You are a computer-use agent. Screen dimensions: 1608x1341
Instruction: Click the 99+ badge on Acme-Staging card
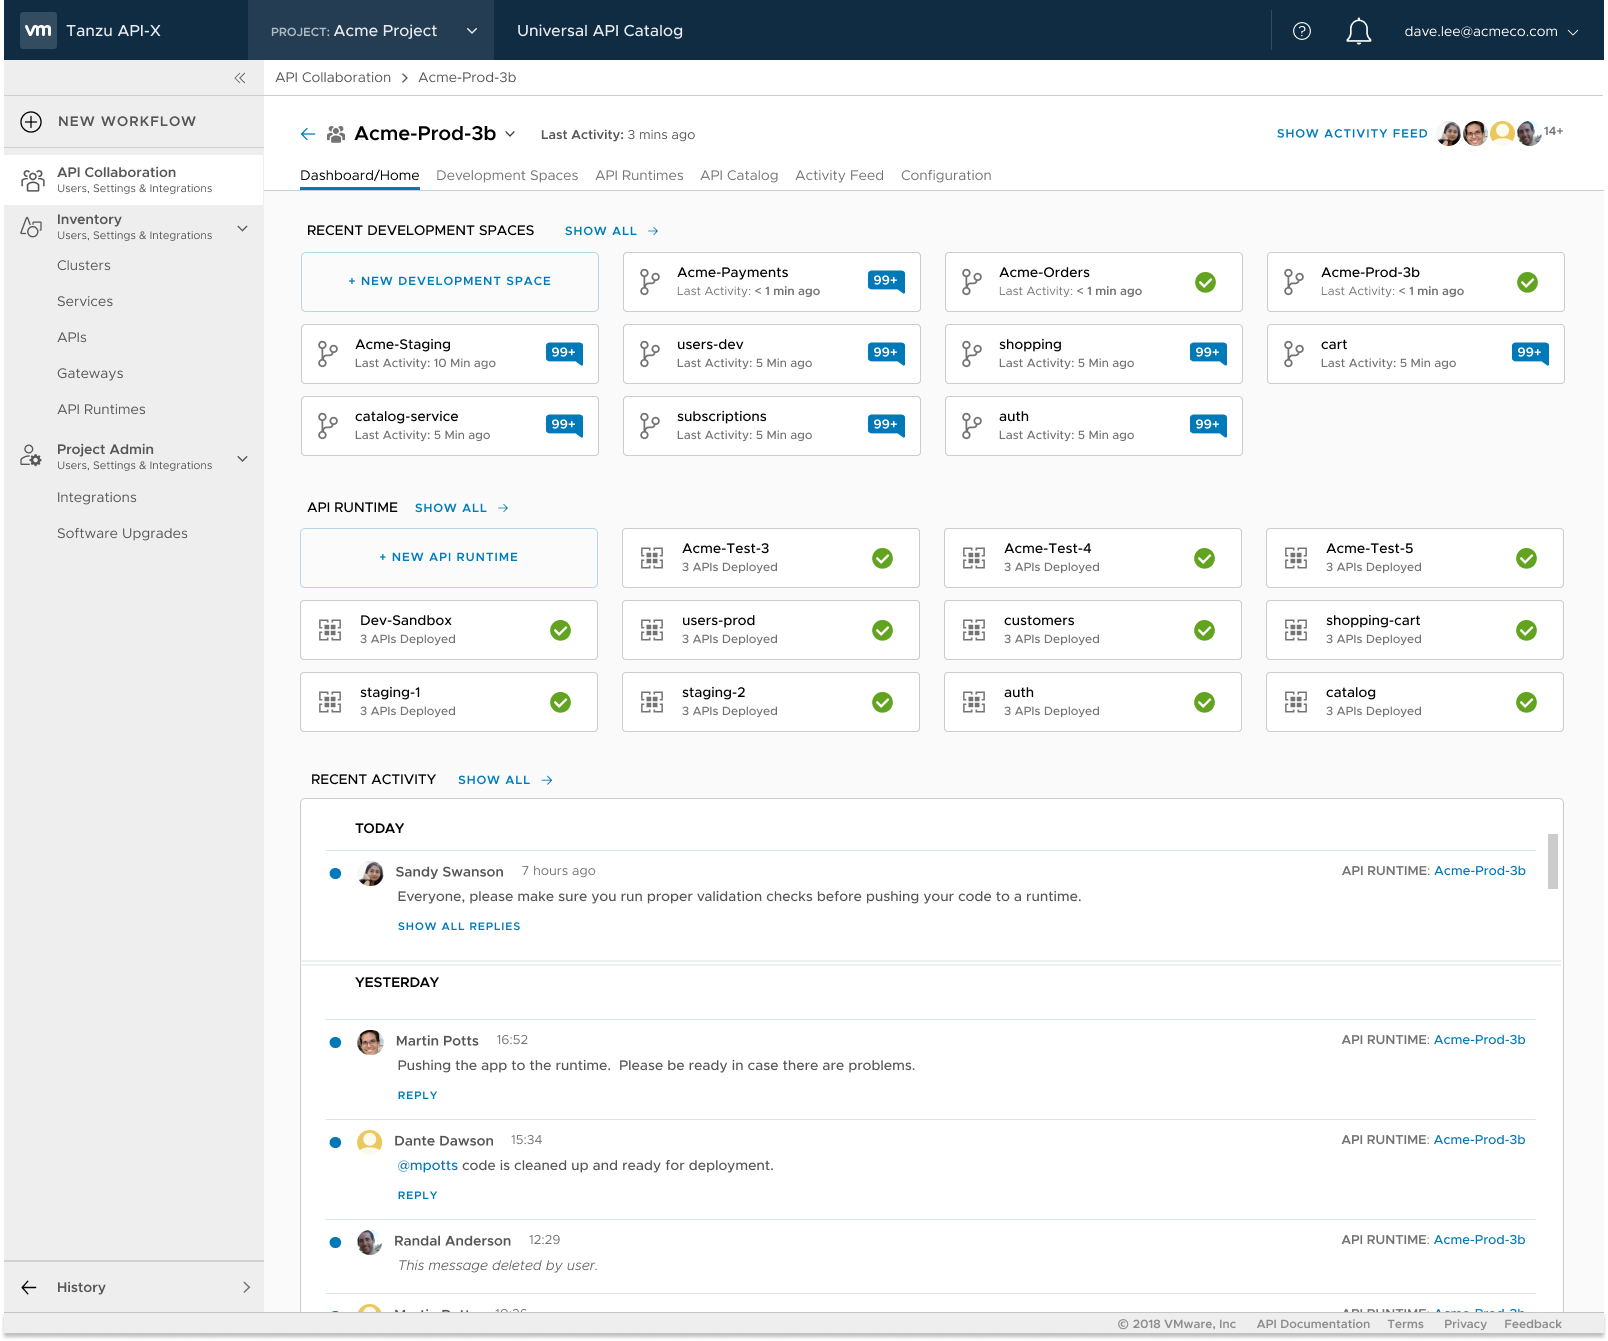[x=564, y=353]
